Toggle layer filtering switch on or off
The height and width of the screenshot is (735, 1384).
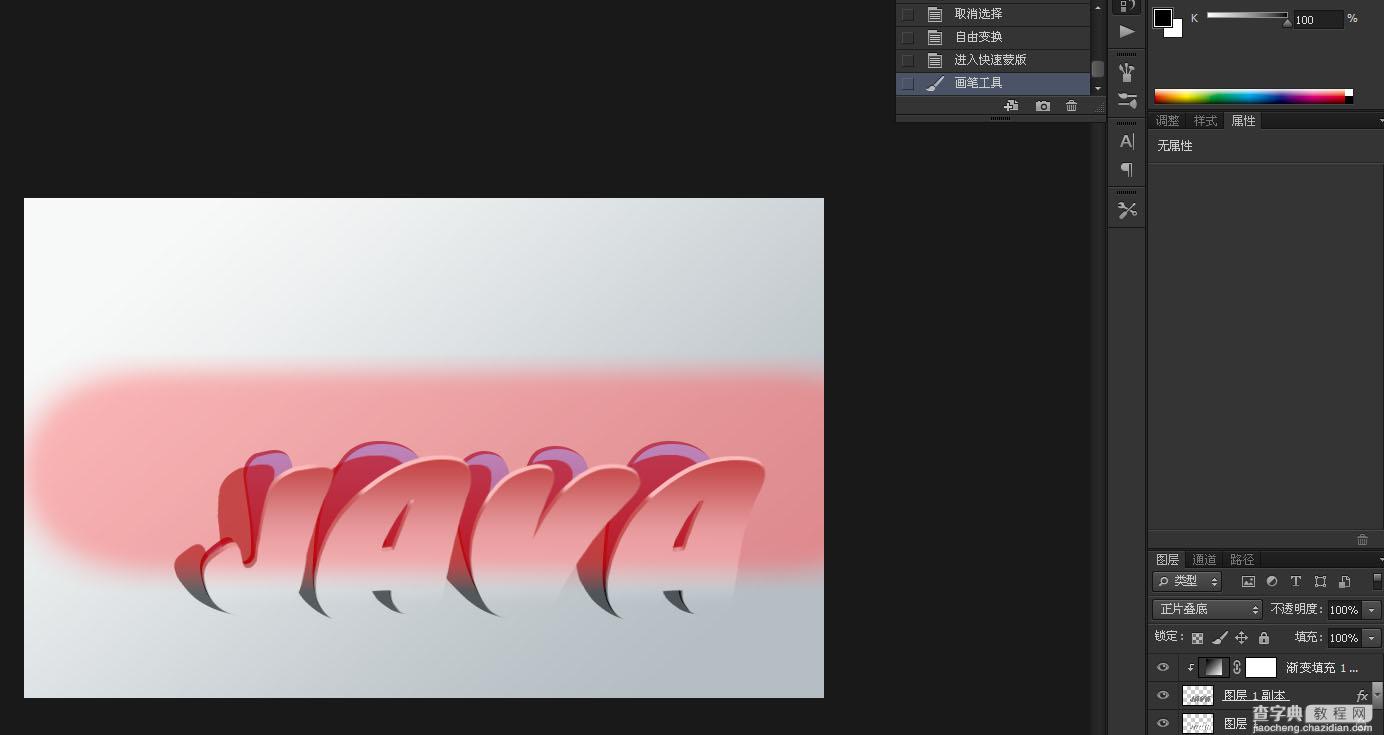pyautogui.click(x=1377, y=581)
